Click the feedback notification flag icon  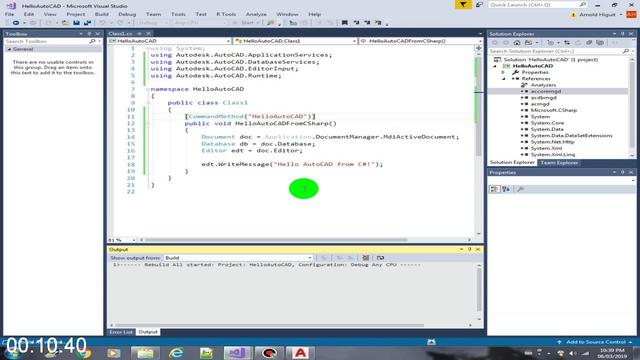click(x=463, y=4)
